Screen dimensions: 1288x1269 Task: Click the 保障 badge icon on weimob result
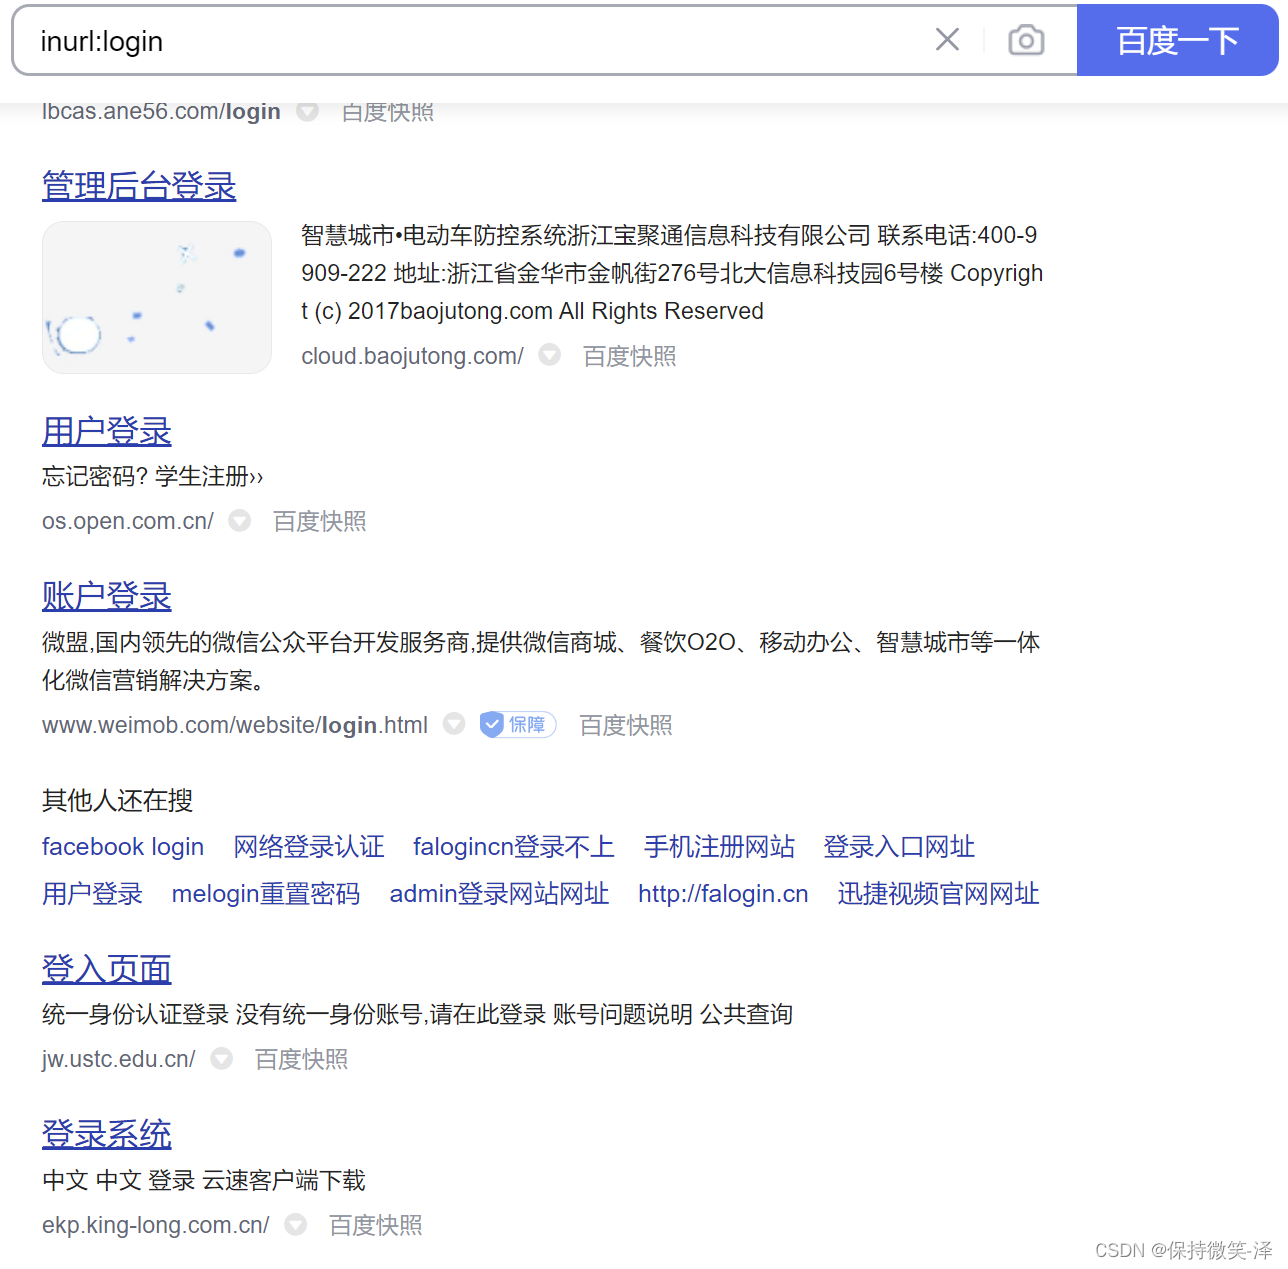click(x=518, y=724)
